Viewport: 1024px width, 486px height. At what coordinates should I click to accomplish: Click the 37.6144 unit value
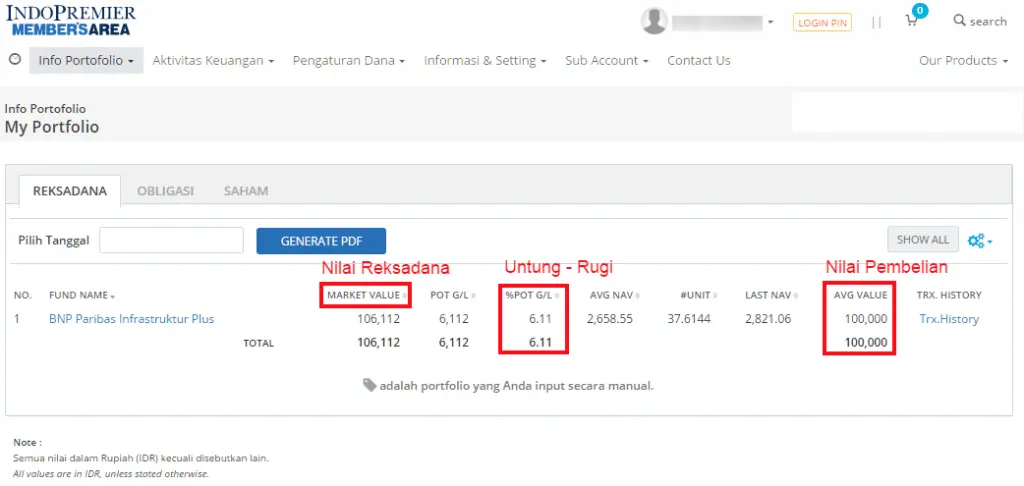pyautogui.click(x=689, y=319)
